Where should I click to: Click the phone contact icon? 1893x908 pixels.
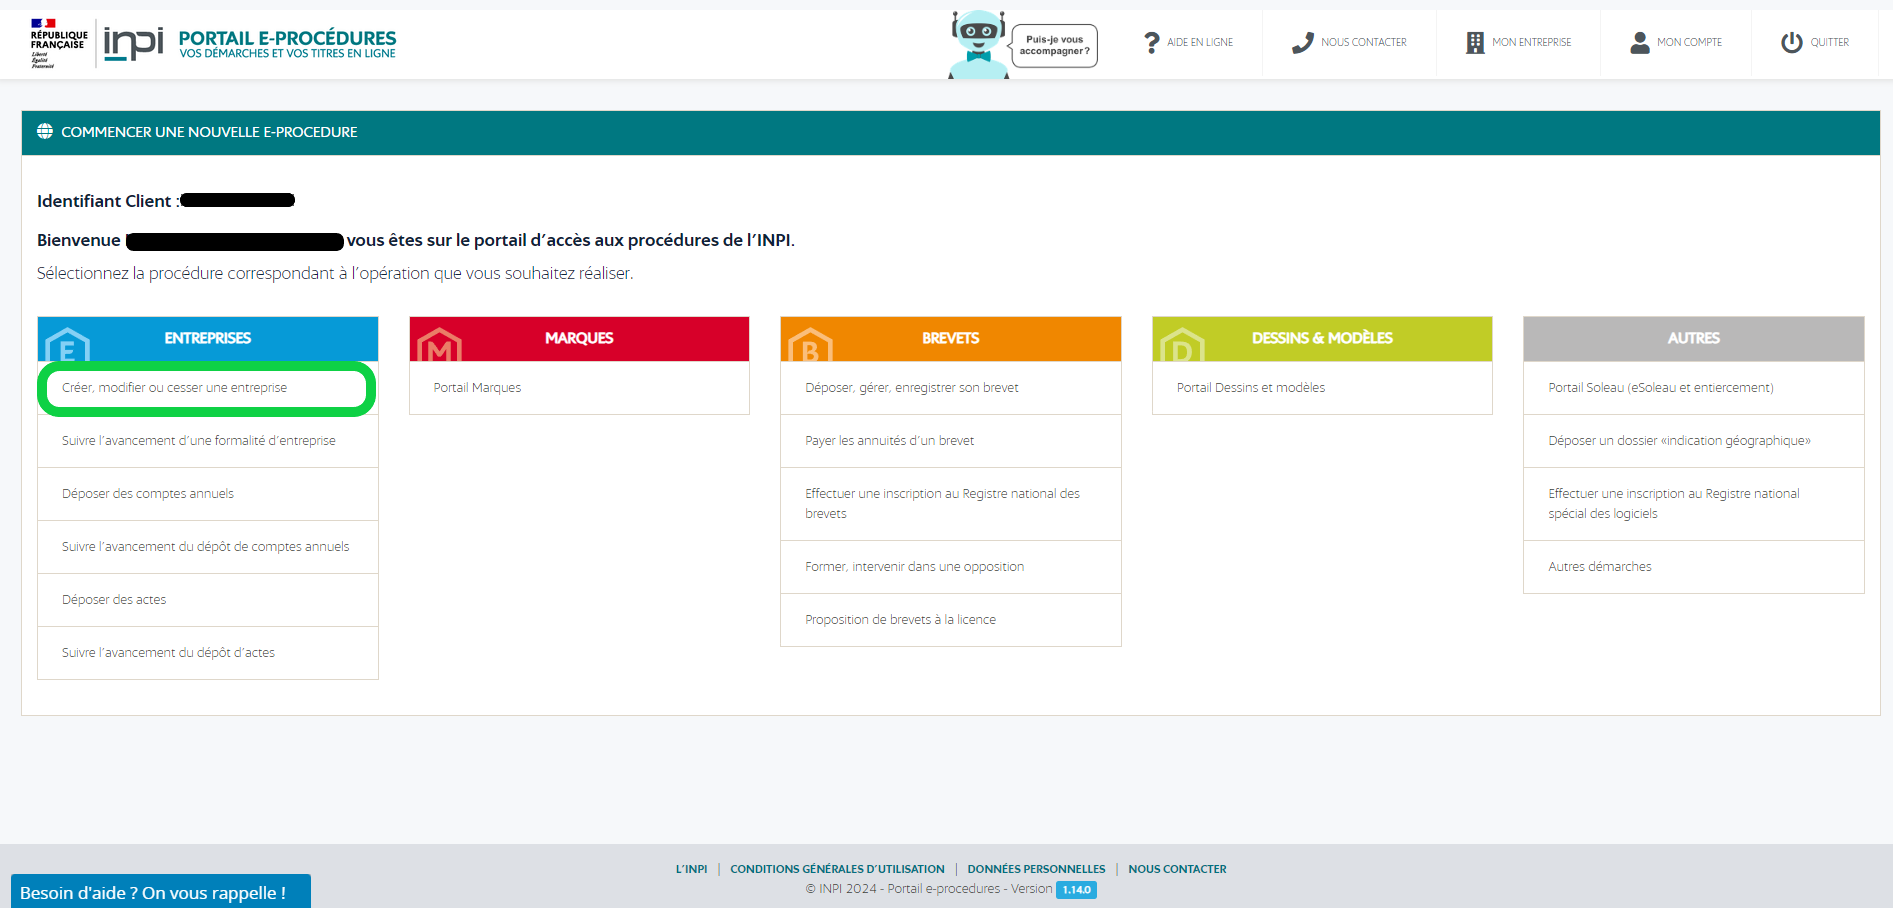tap(1302, 42)
